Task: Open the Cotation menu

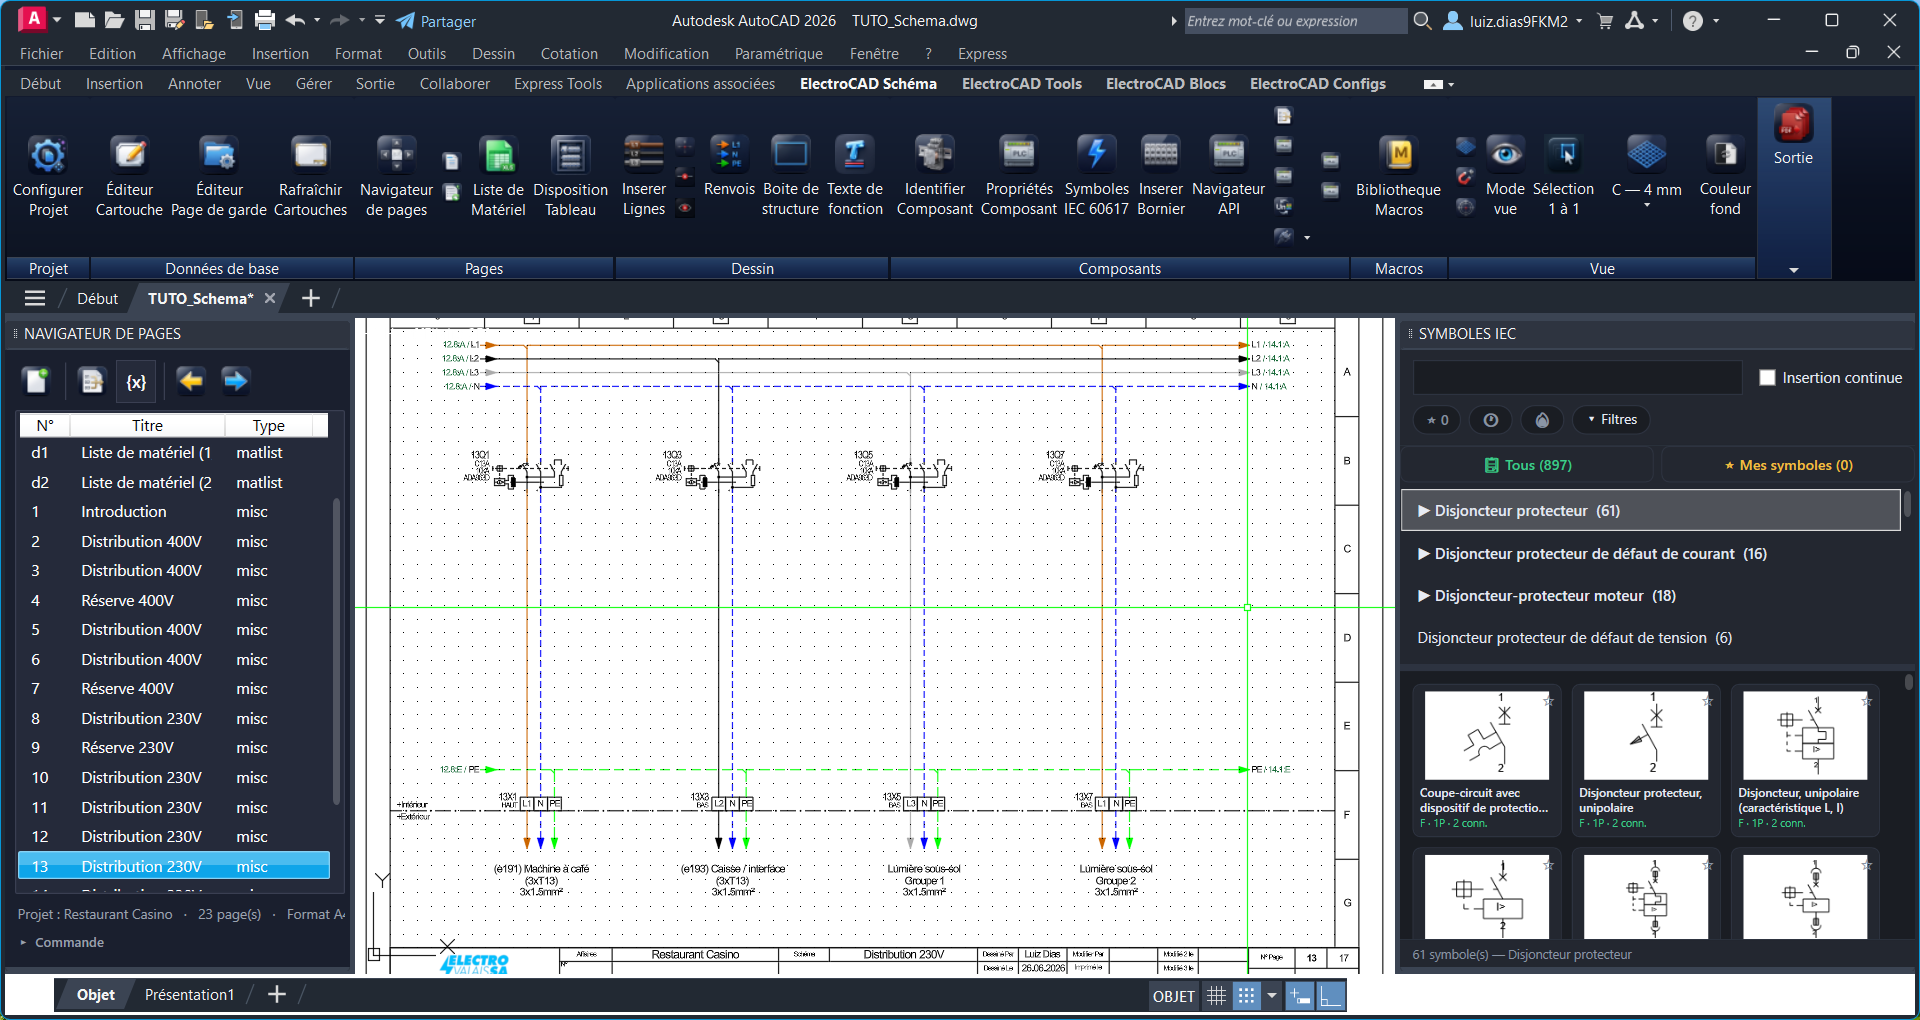Action: tap(569, 54)
